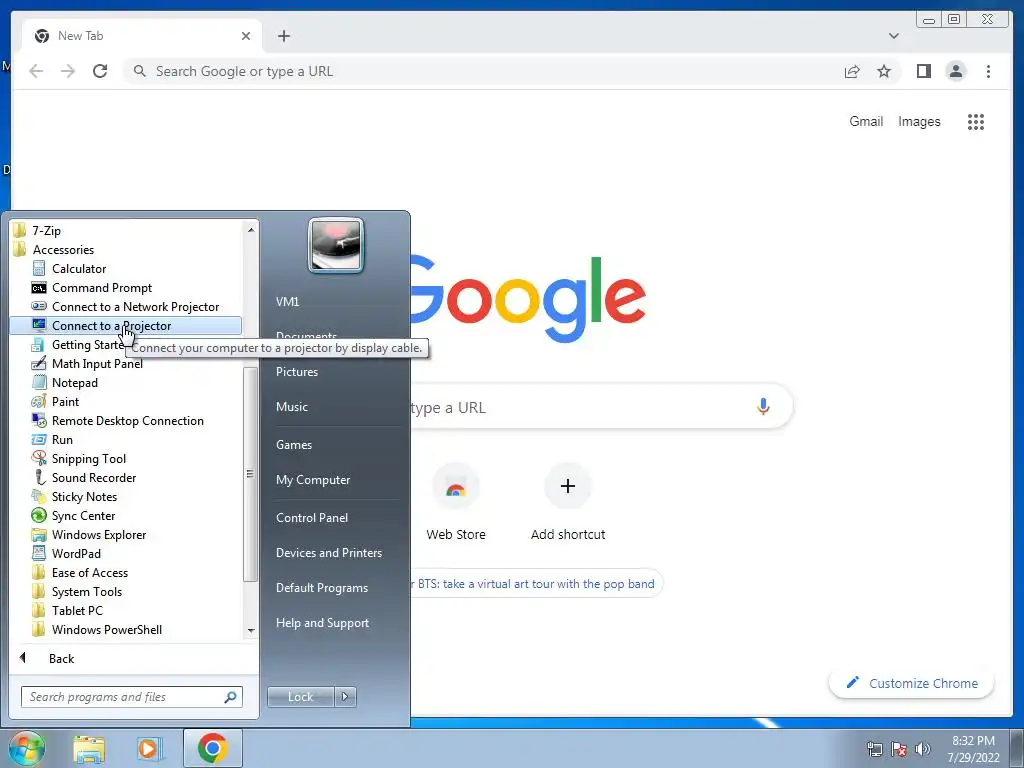The image size is (1024, 768).
Task: Click the Search programs and files box
Action: (131, 697)
